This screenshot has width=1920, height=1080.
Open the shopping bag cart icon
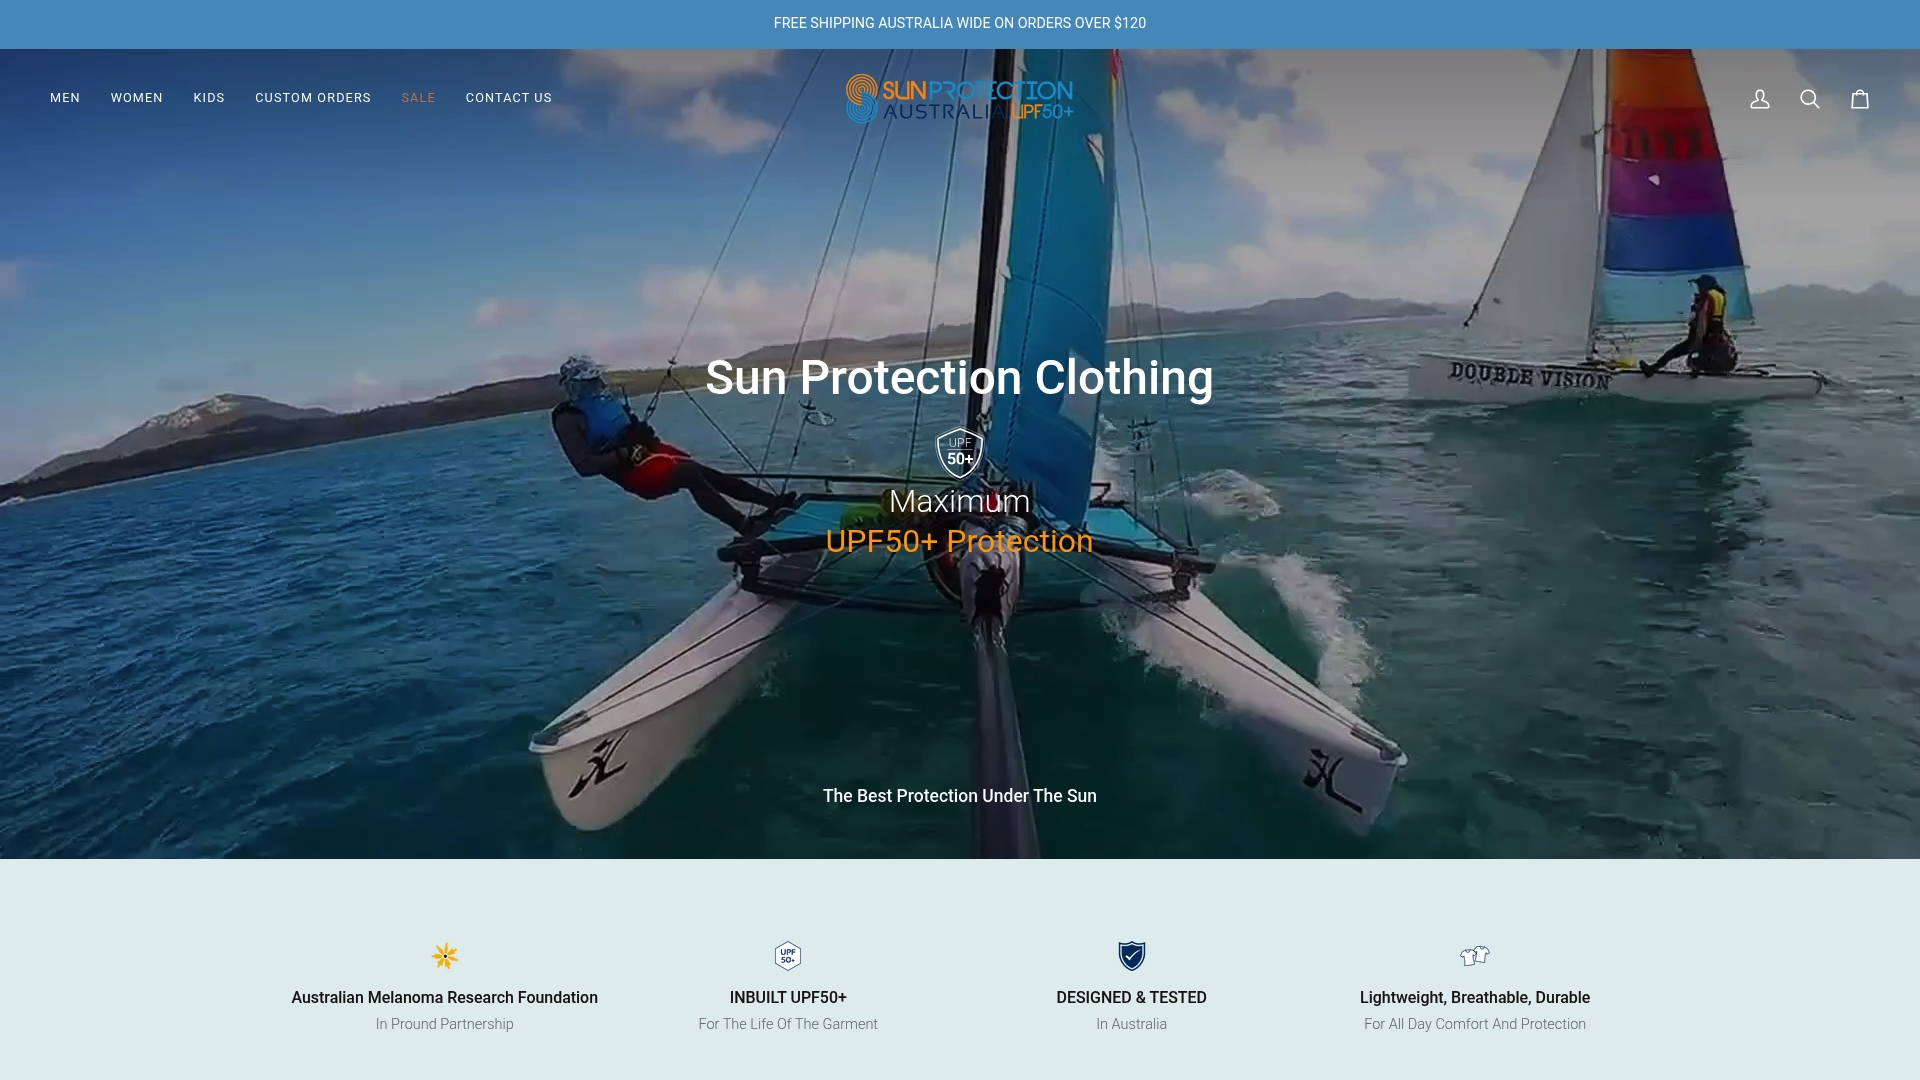point(1860,99)
